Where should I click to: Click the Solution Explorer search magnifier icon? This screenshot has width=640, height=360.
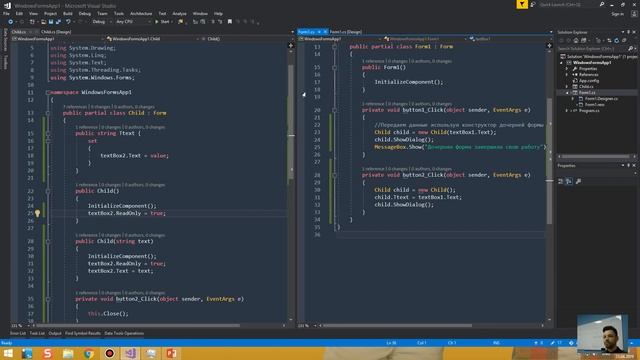tap(631, 49)
